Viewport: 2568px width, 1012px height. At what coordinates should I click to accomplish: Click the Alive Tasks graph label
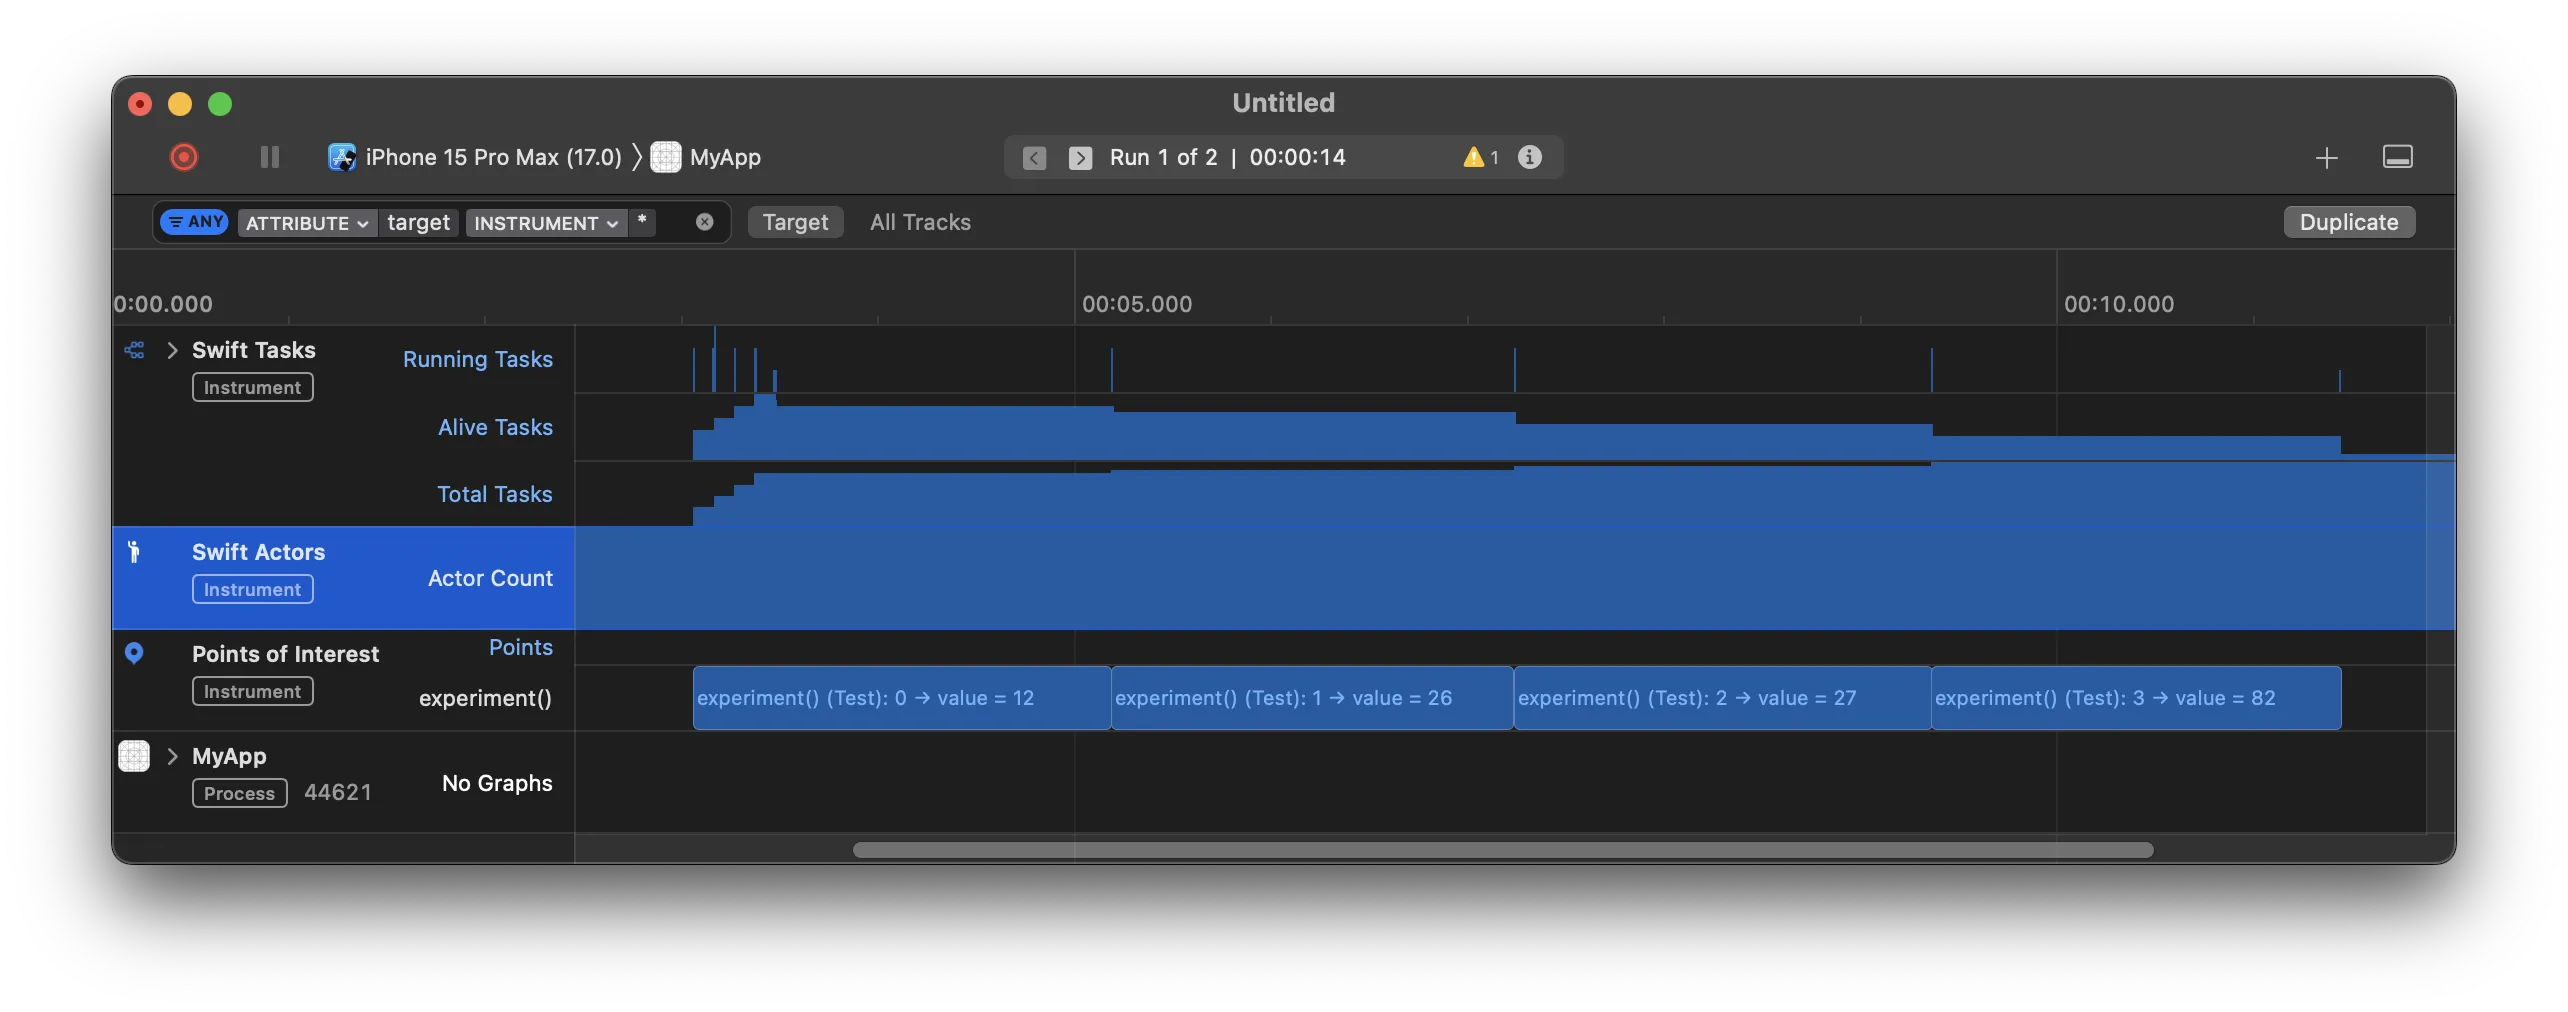(495, 427)
